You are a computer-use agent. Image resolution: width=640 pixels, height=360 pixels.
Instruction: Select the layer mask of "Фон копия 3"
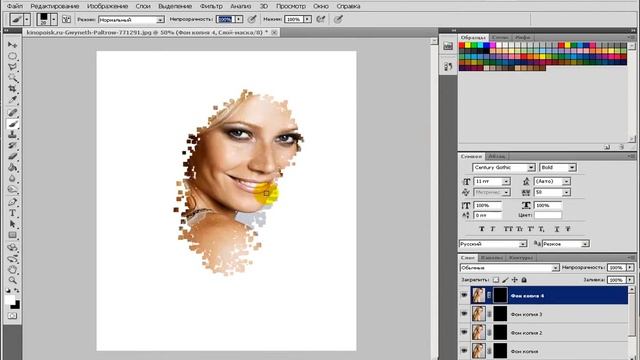500,314
